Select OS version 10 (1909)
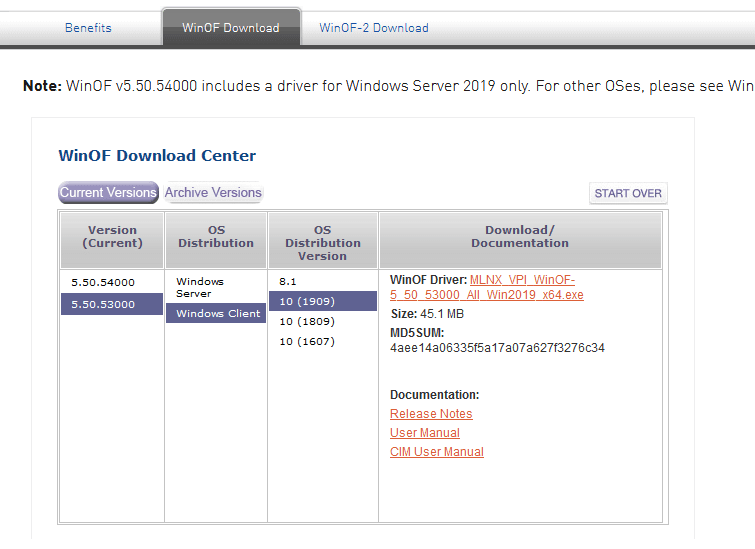755x549 pixels. (x=323, y=301)
